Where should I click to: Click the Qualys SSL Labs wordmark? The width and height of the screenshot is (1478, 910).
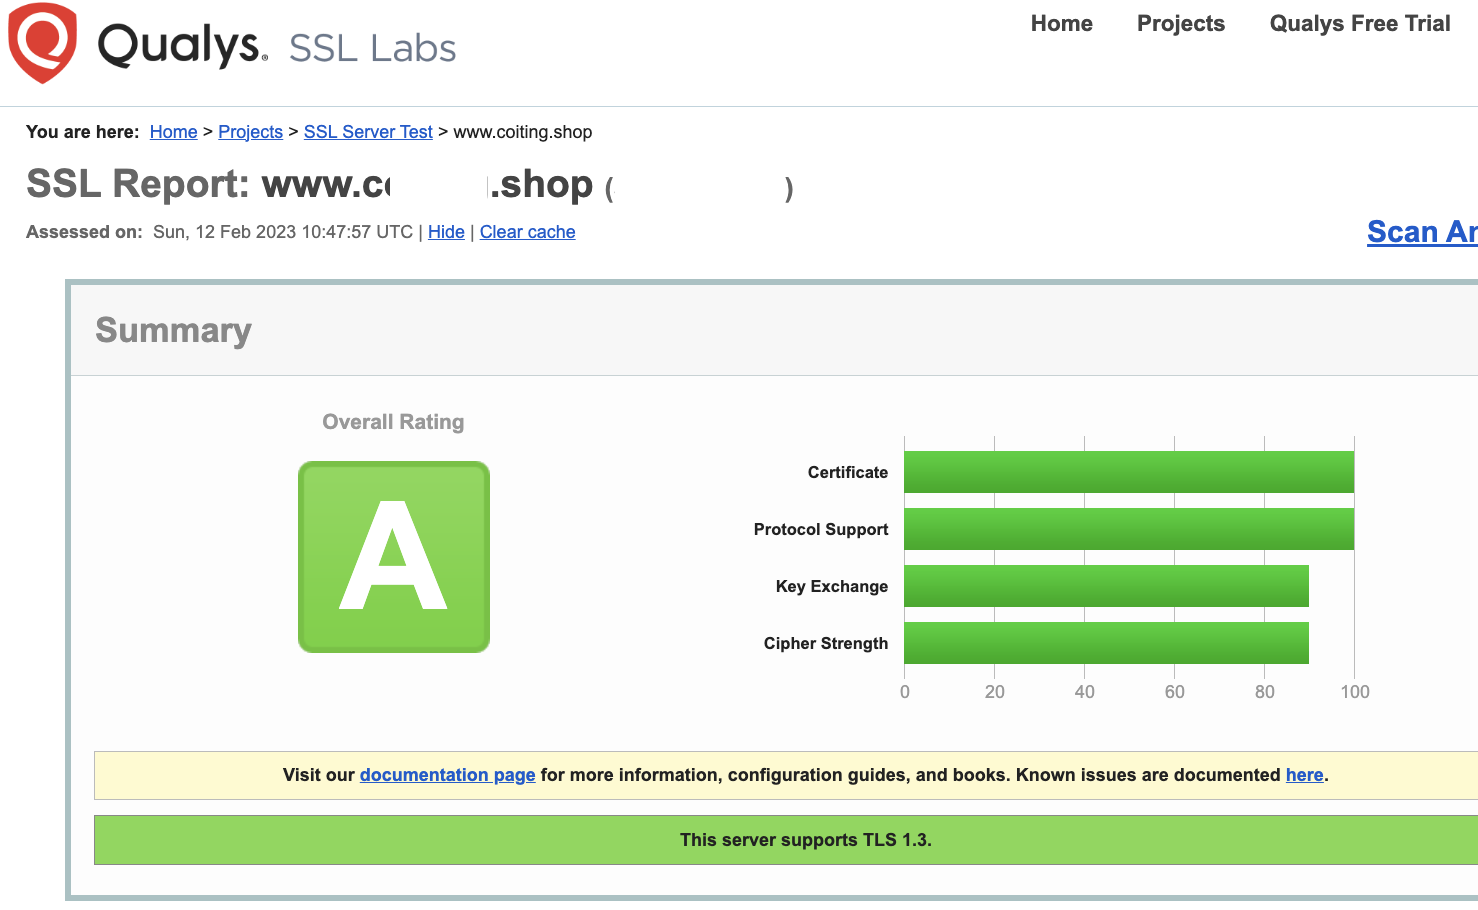277,46
